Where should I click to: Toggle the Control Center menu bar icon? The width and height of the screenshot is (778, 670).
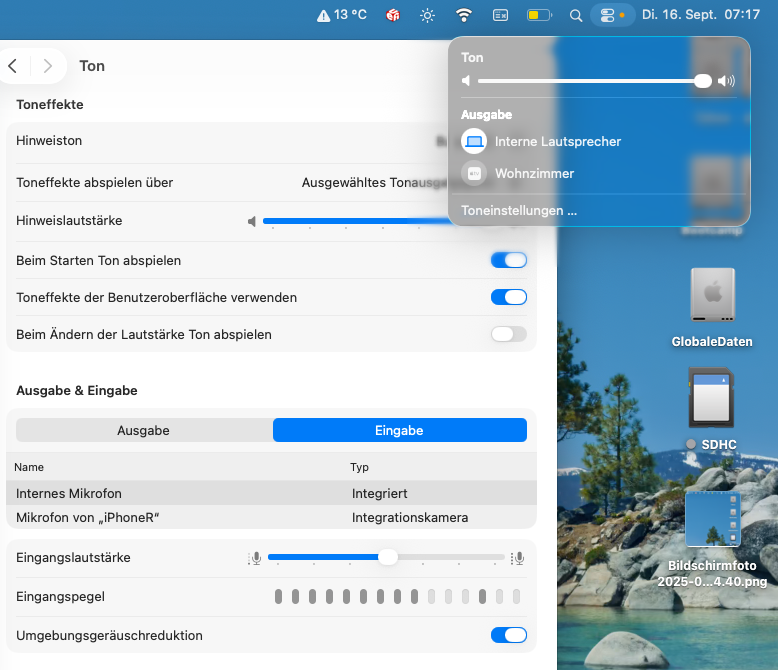612,15
